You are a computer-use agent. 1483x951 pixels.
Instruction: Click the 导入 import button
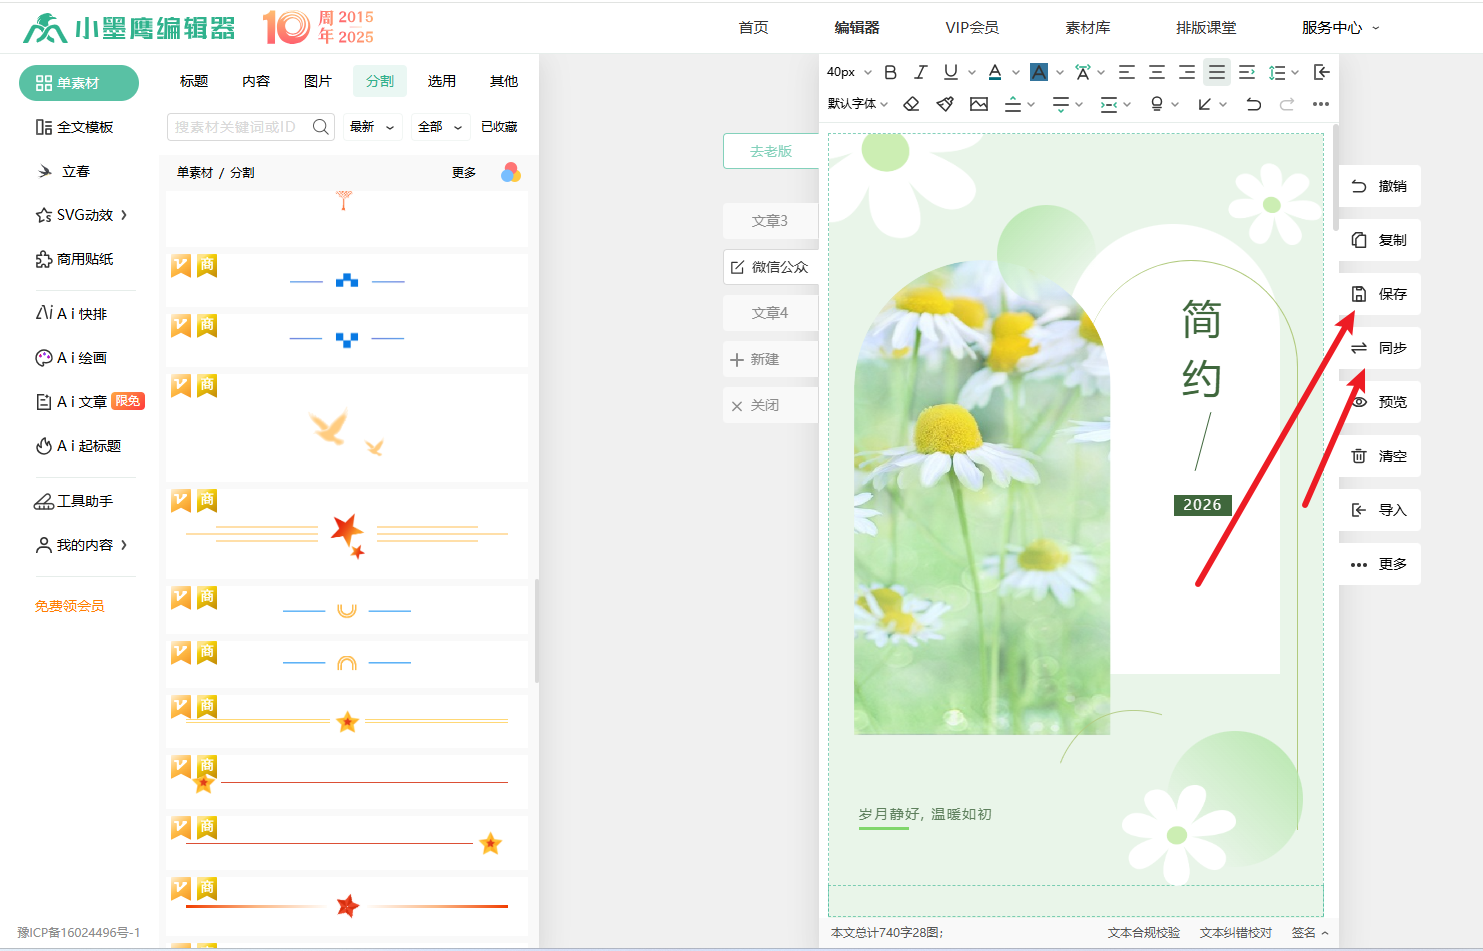pos(1379,510)
